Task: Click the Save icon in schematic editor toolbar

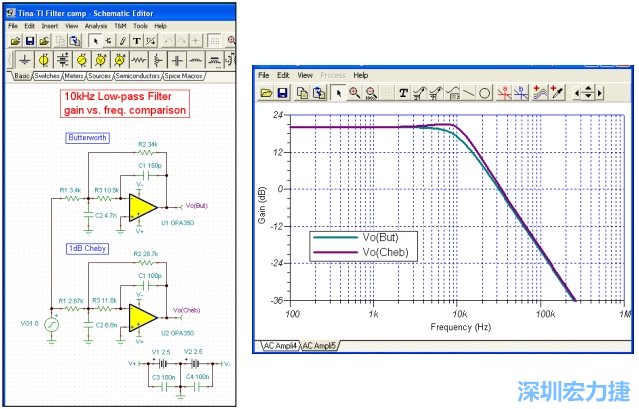Action: click(x=31, y=41)
